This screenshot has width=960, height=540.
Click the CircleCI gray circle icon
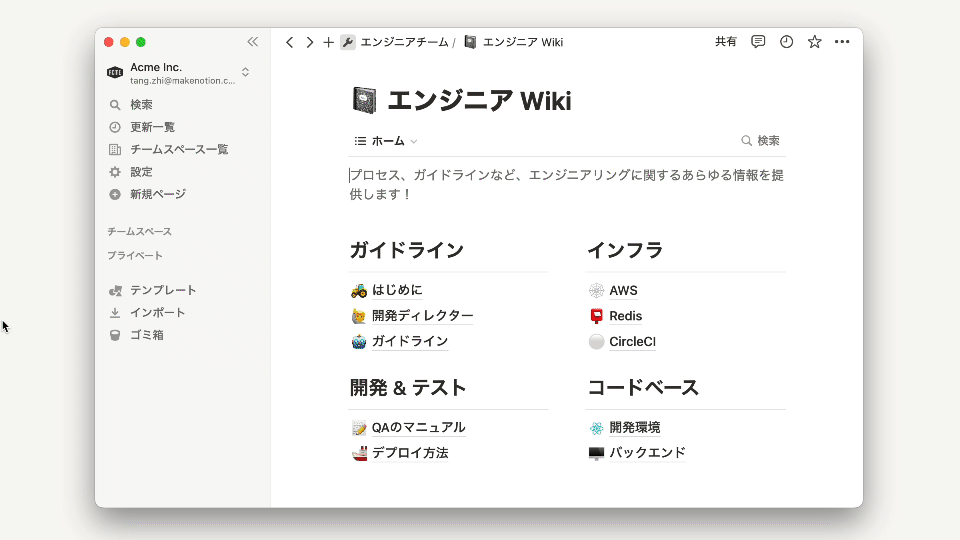point(596,342)
